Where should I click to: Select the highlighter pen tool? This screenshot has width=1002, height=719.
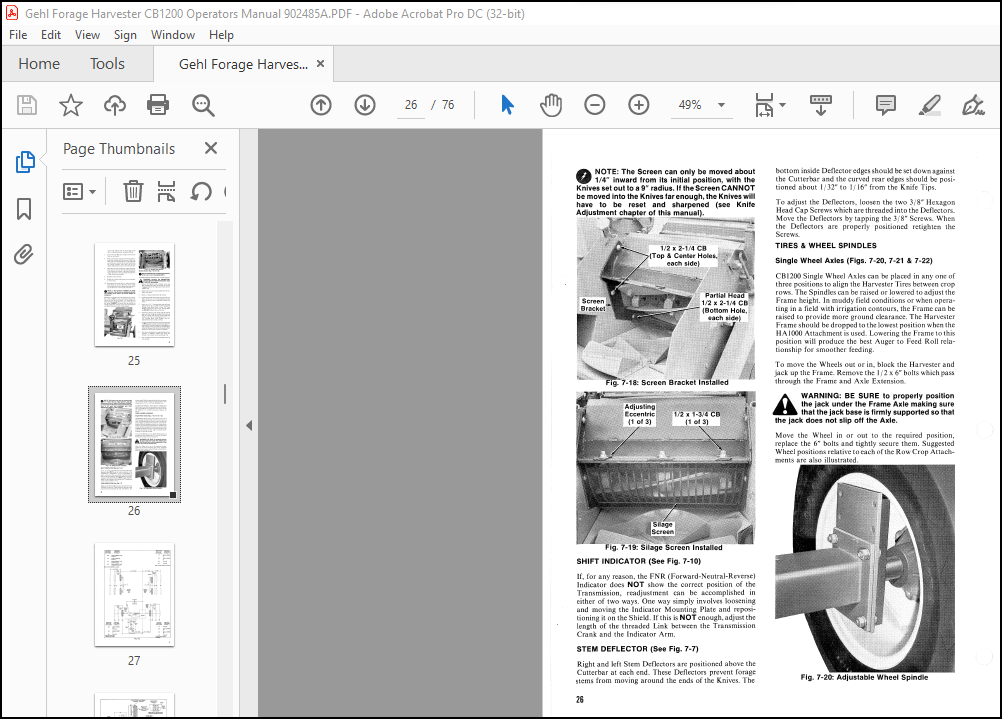pos(929,105)
